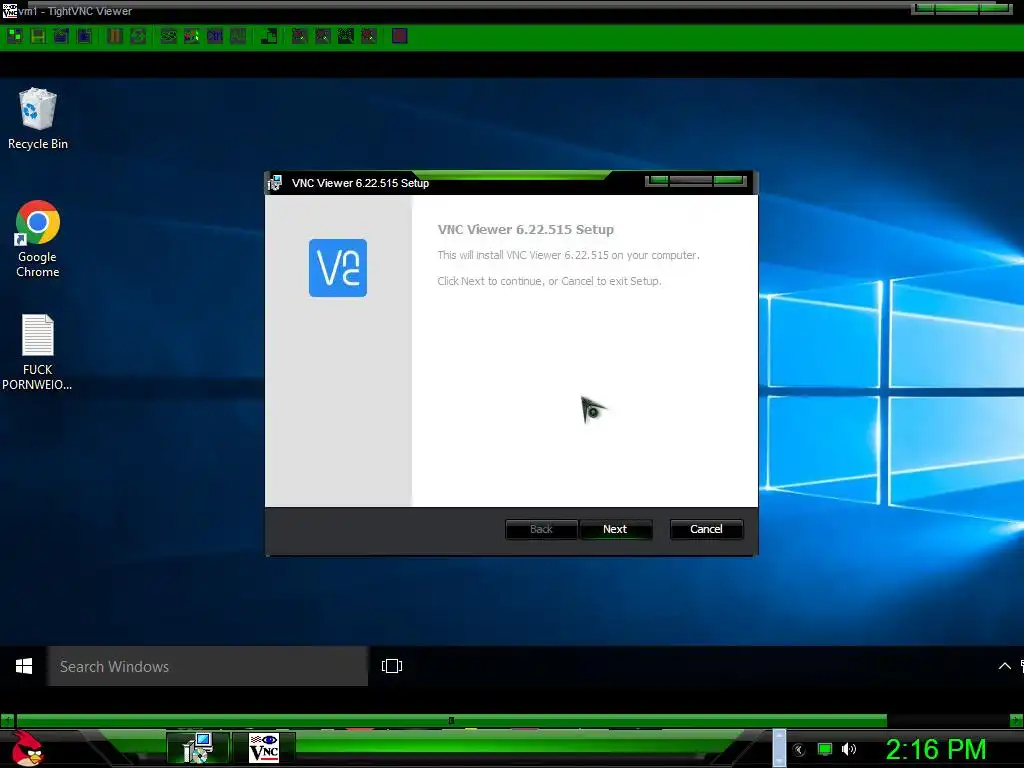Click the horizontal scrollbar of the viewer
1024x768 pixels.
pos(452,720)
